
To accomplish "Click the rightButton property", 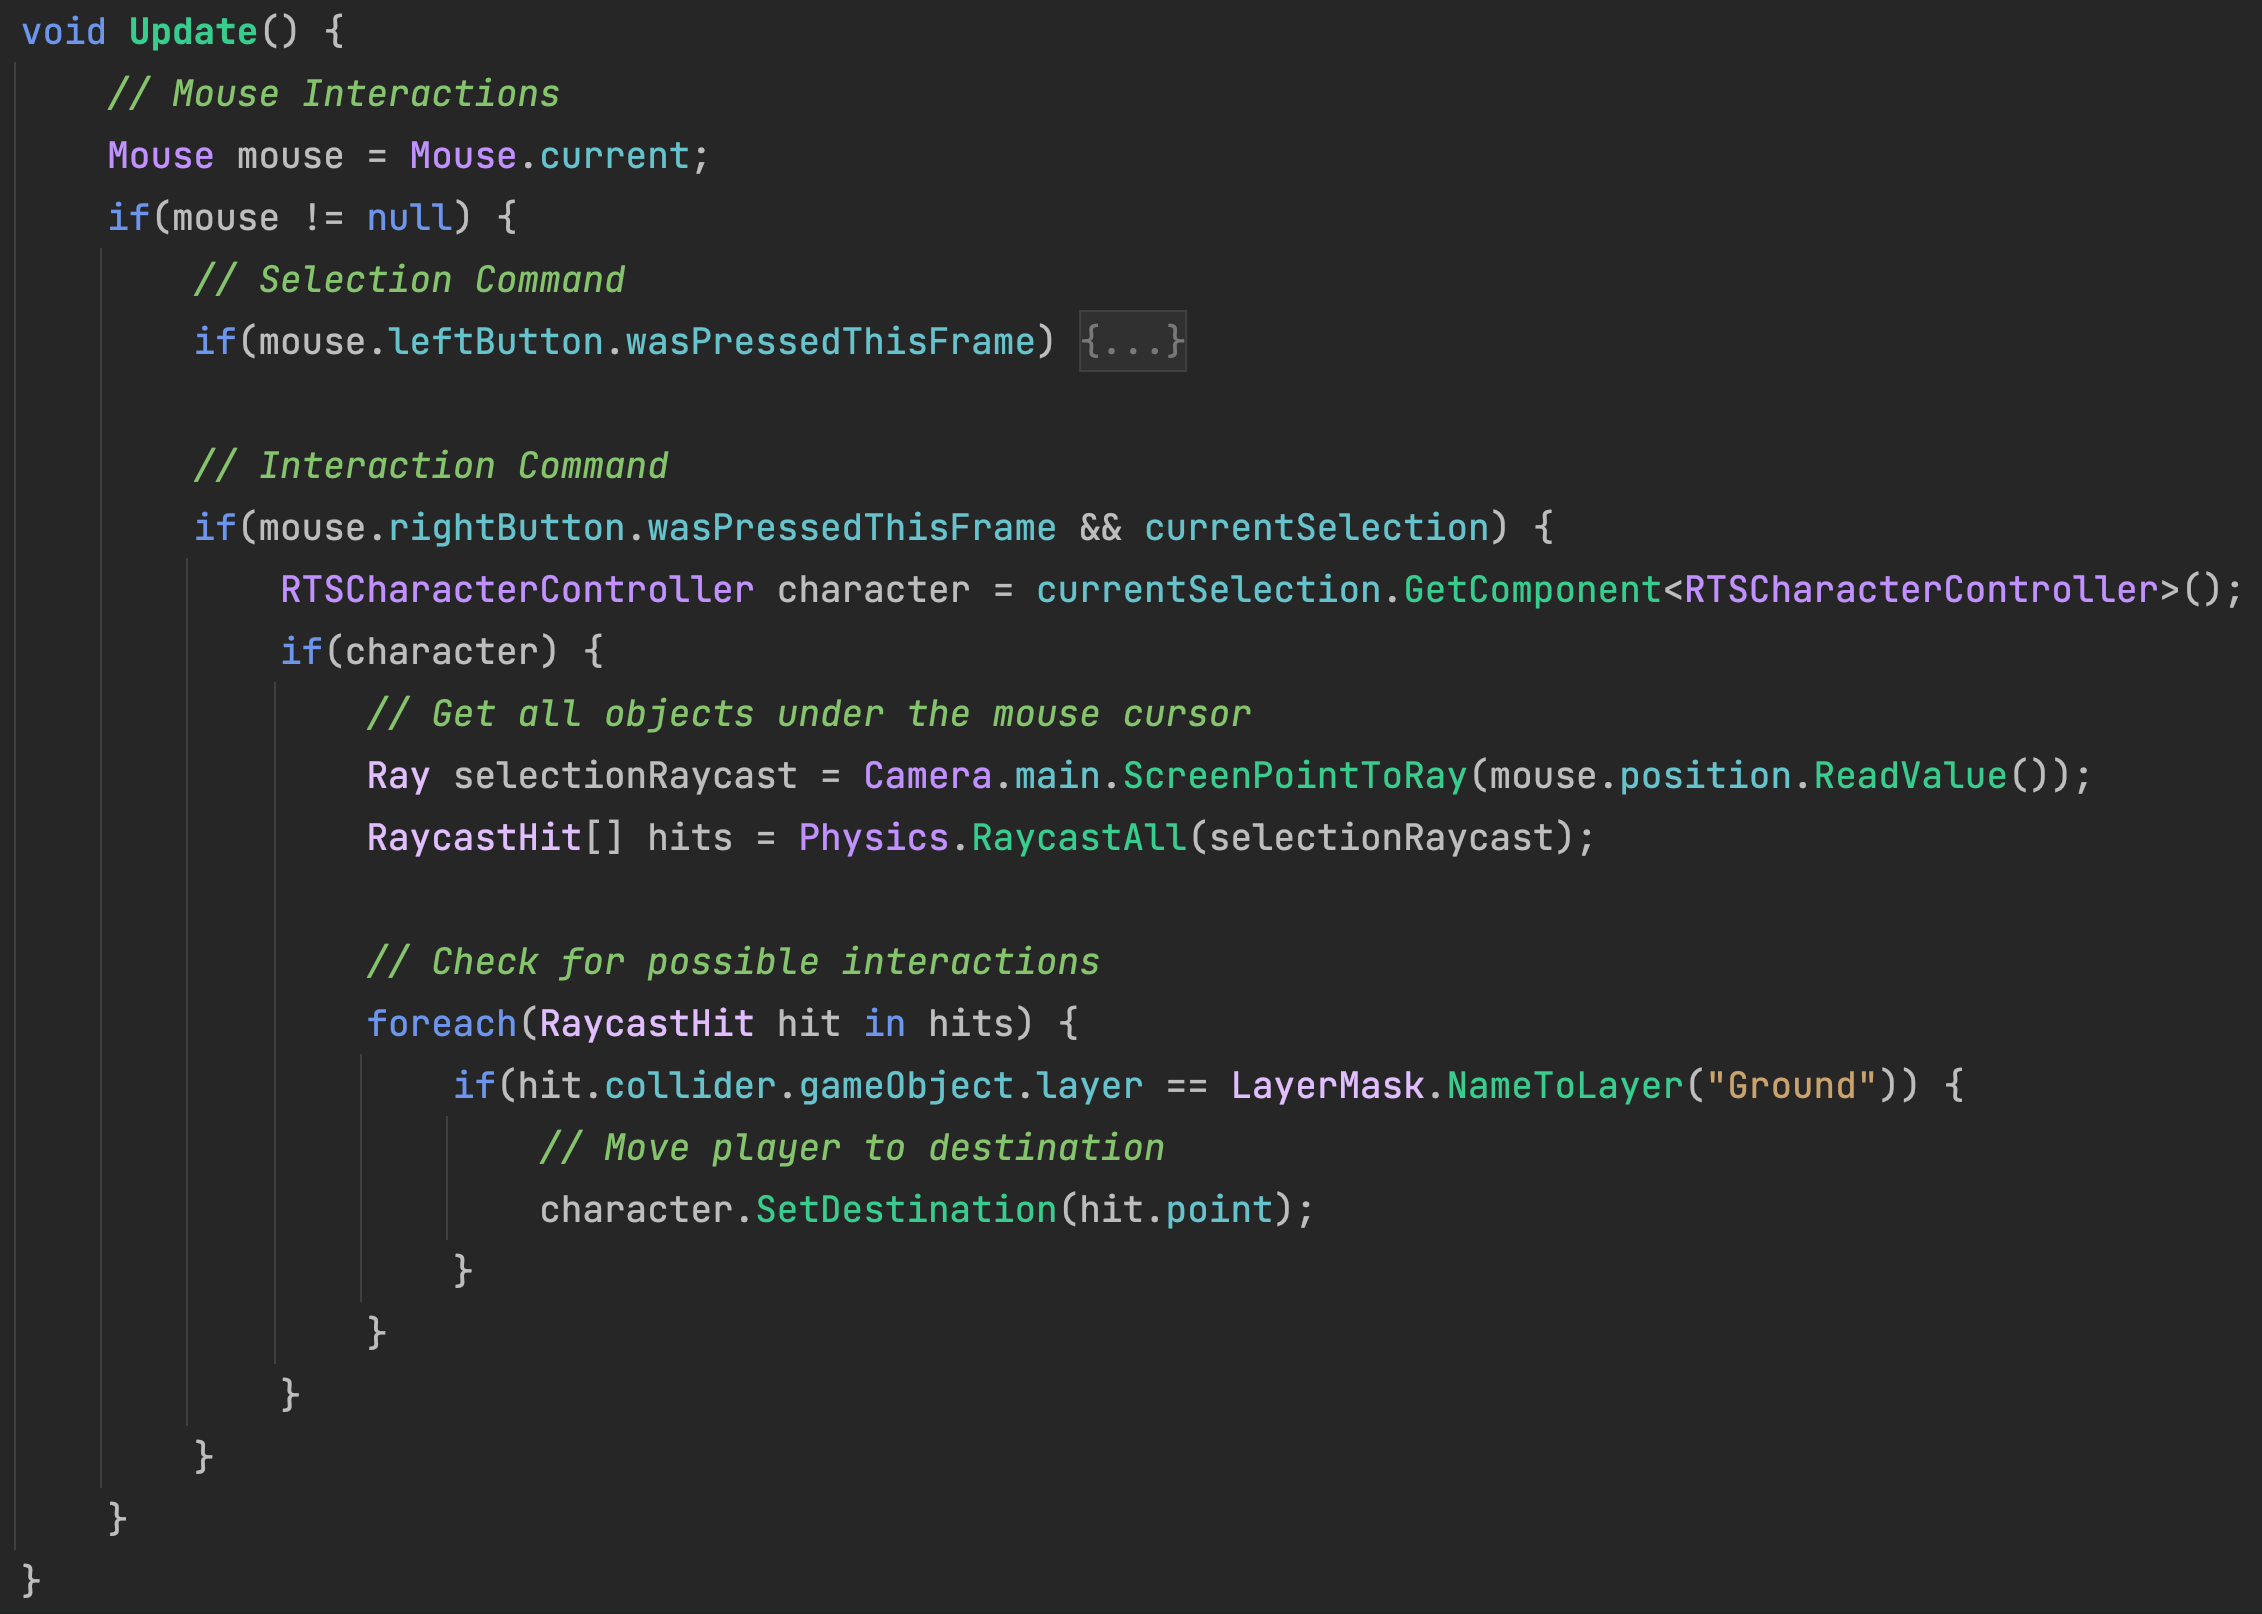I will 506,528.
